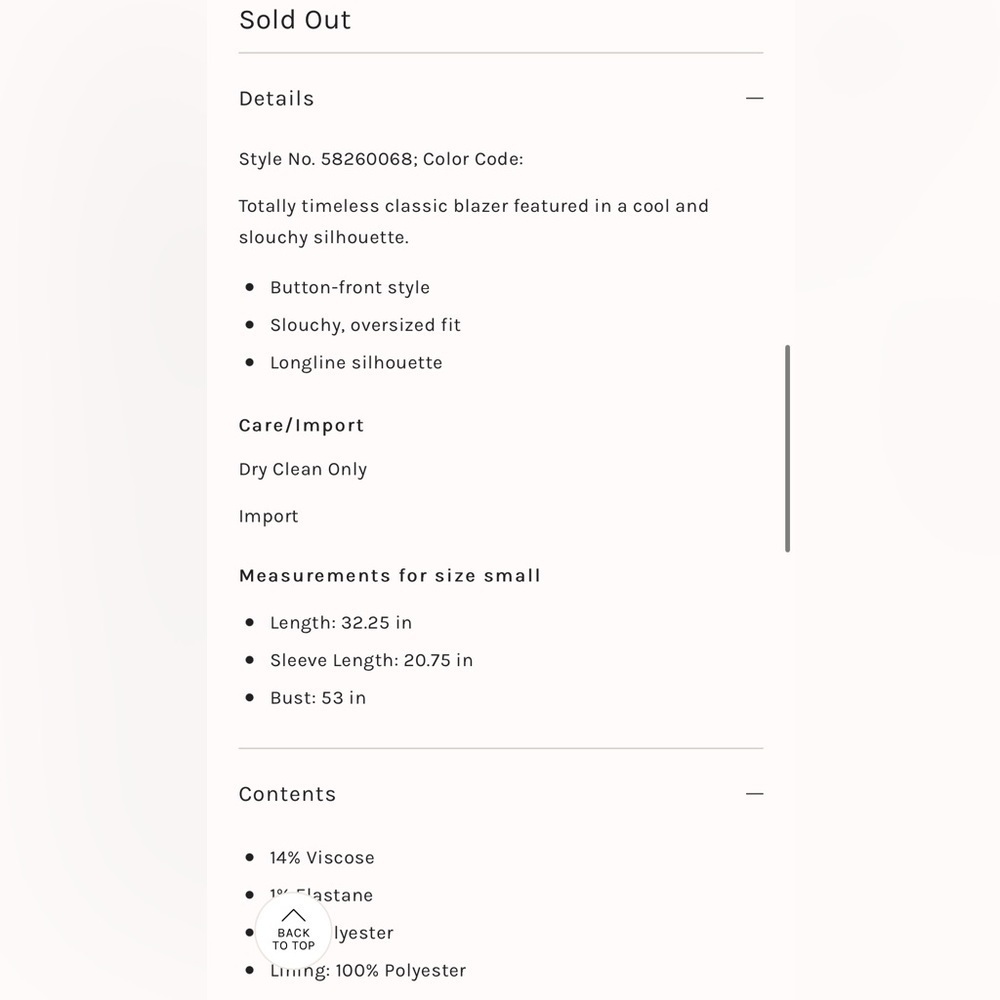The image size is (1000, 1000).
Task: Click the Dry Clean Only text
Action: (303, 469)
